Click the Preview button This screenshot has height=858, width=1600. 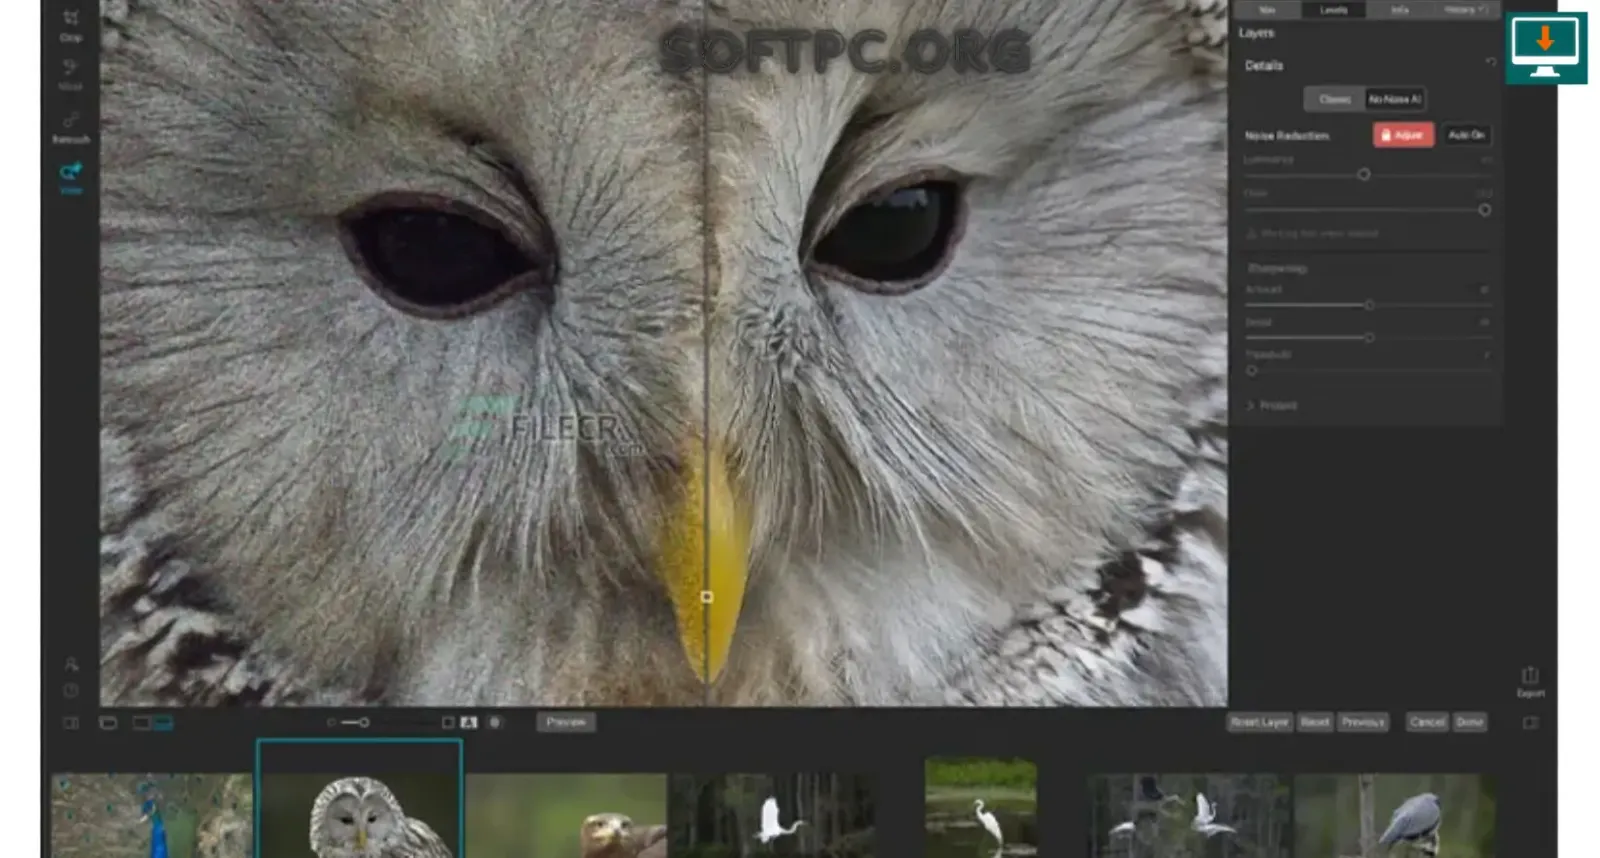click(x=566, y=722)
